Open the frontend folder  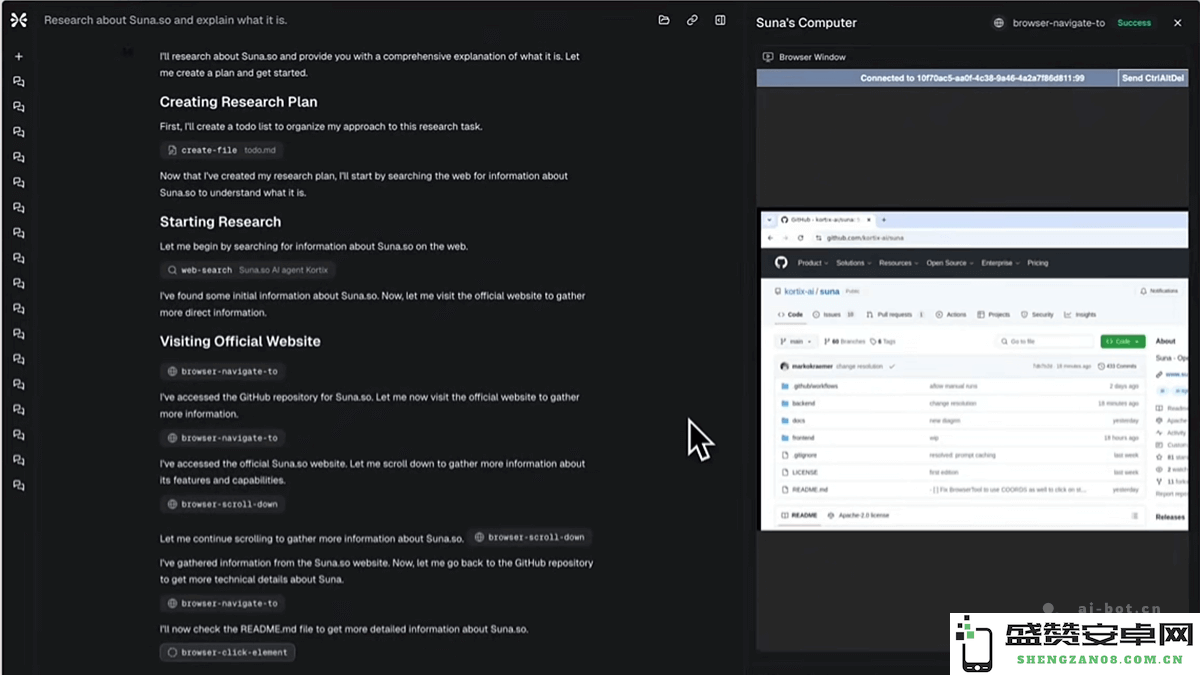803,438
